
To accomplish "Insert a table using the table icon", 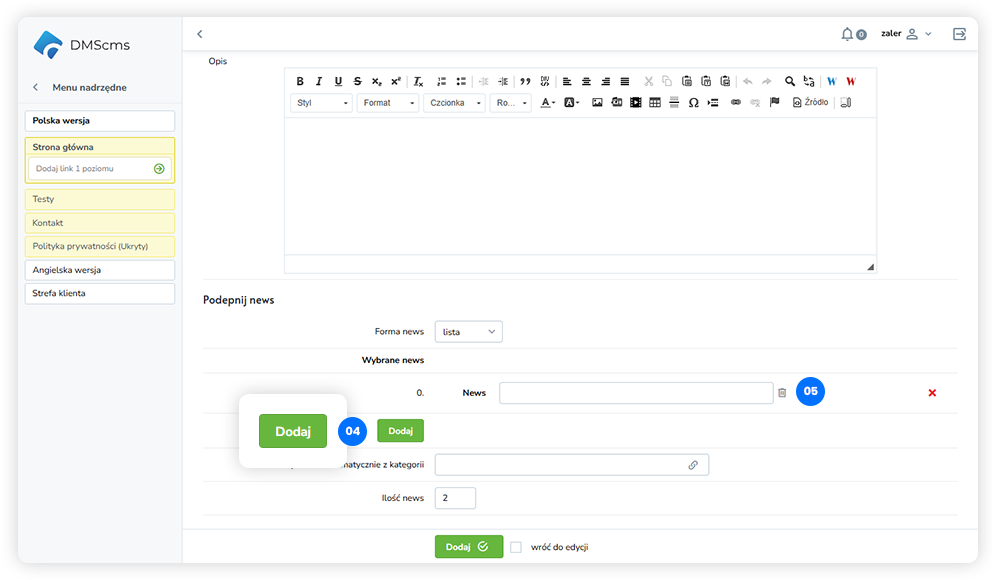I will 655,103.
